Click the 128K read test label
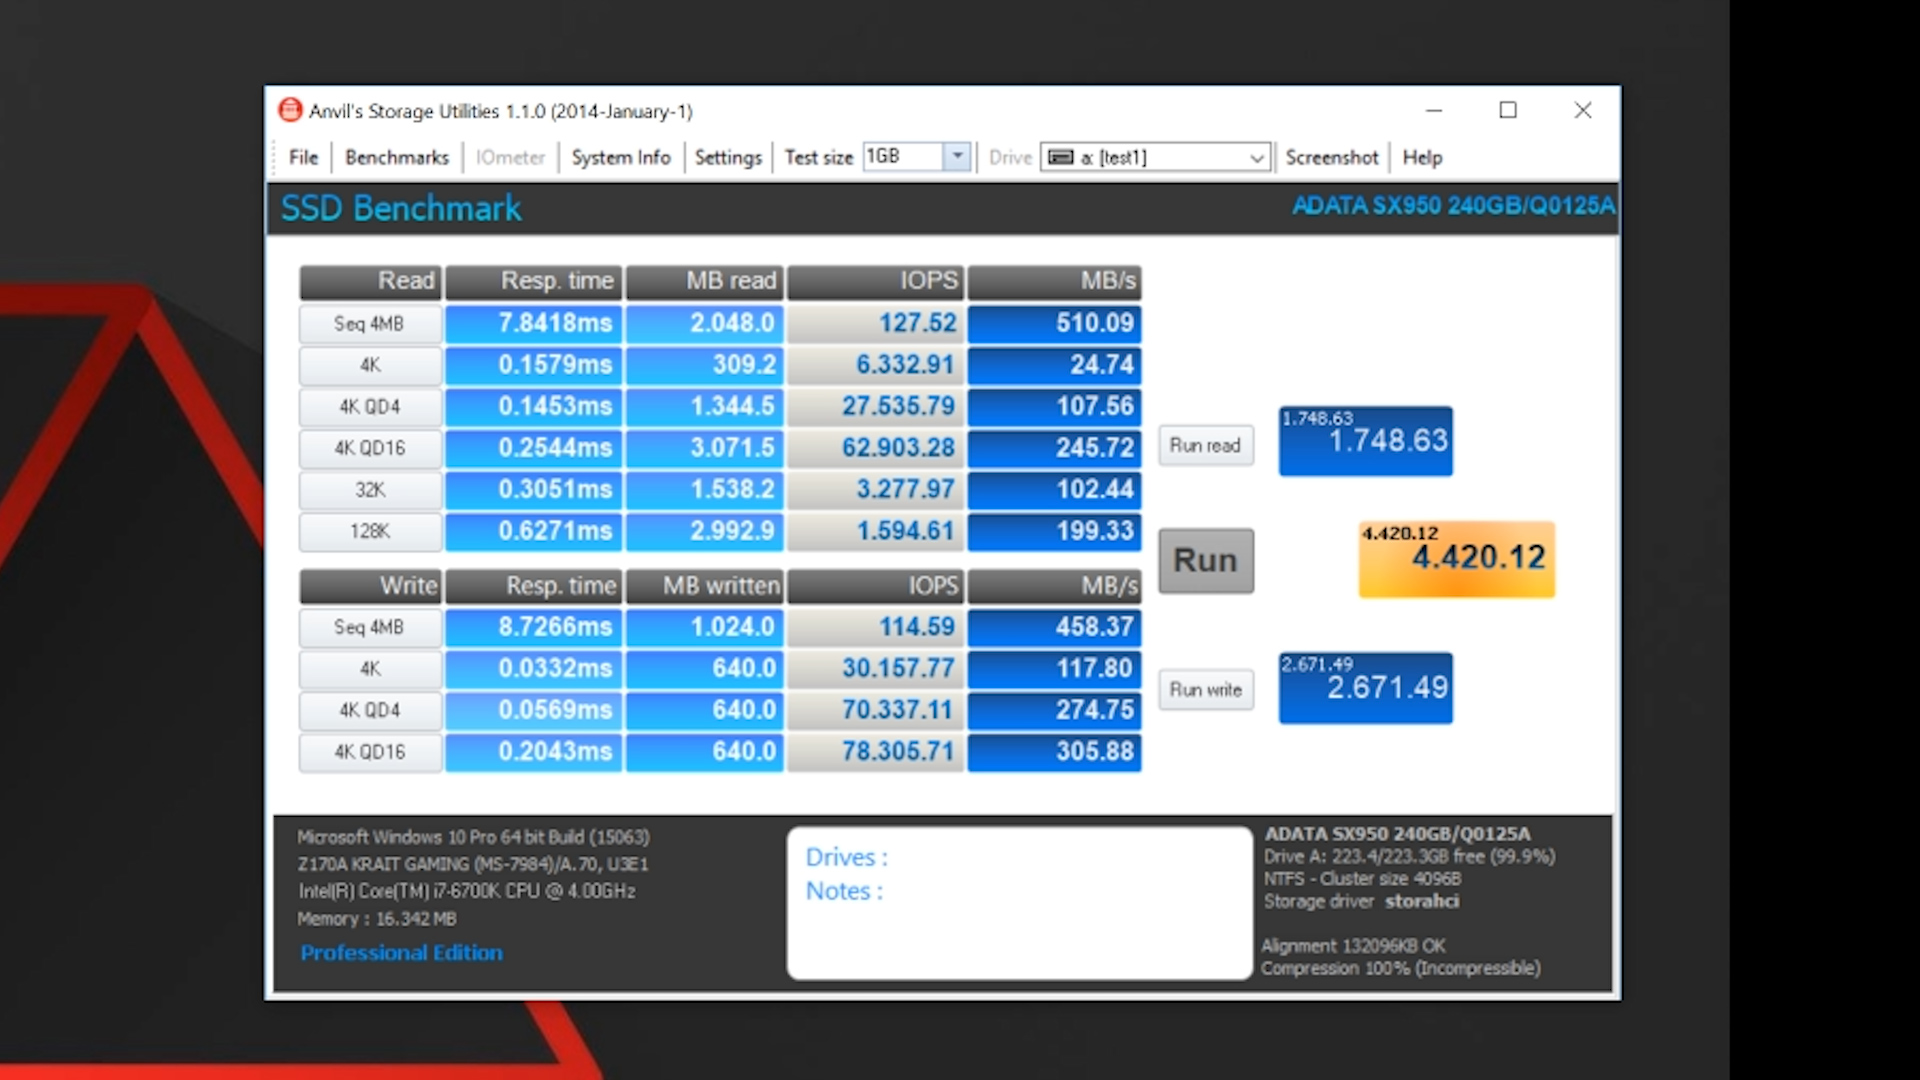This screenshot has height=1080, width=1920. (370, 531)
